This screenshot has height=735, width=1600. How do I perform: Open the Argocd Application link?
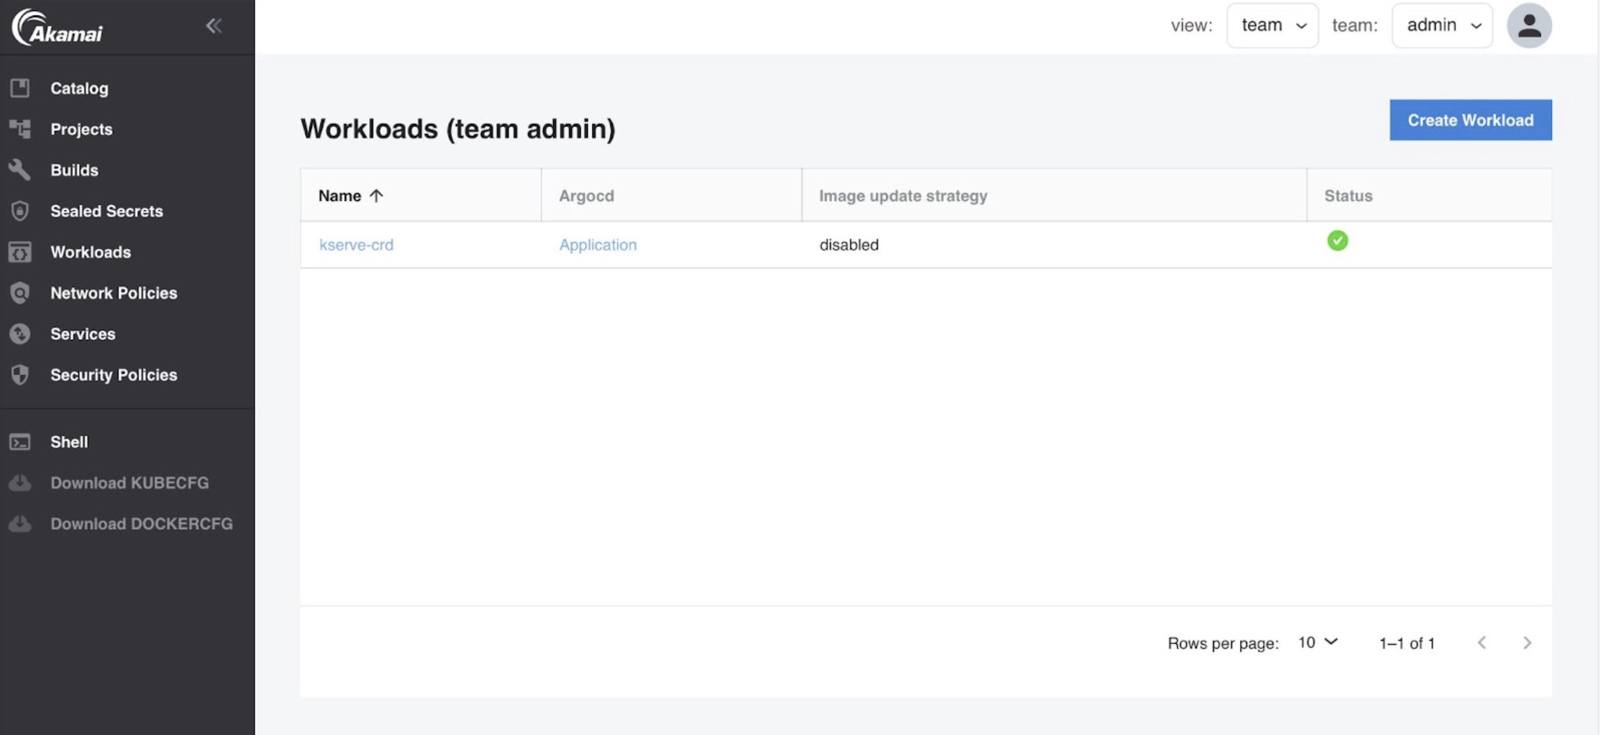point(597,245)
